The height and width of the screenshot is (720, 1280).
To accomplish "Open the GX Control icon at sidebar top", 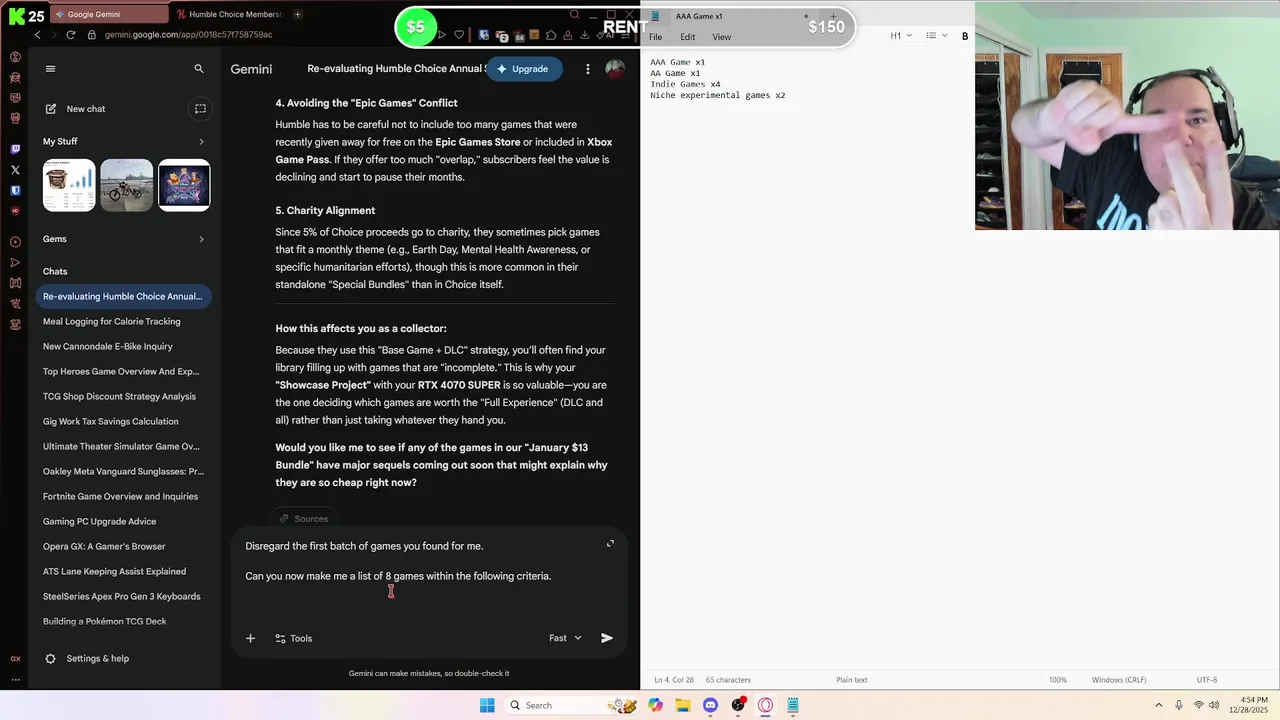I will click(x=15, y=57).
